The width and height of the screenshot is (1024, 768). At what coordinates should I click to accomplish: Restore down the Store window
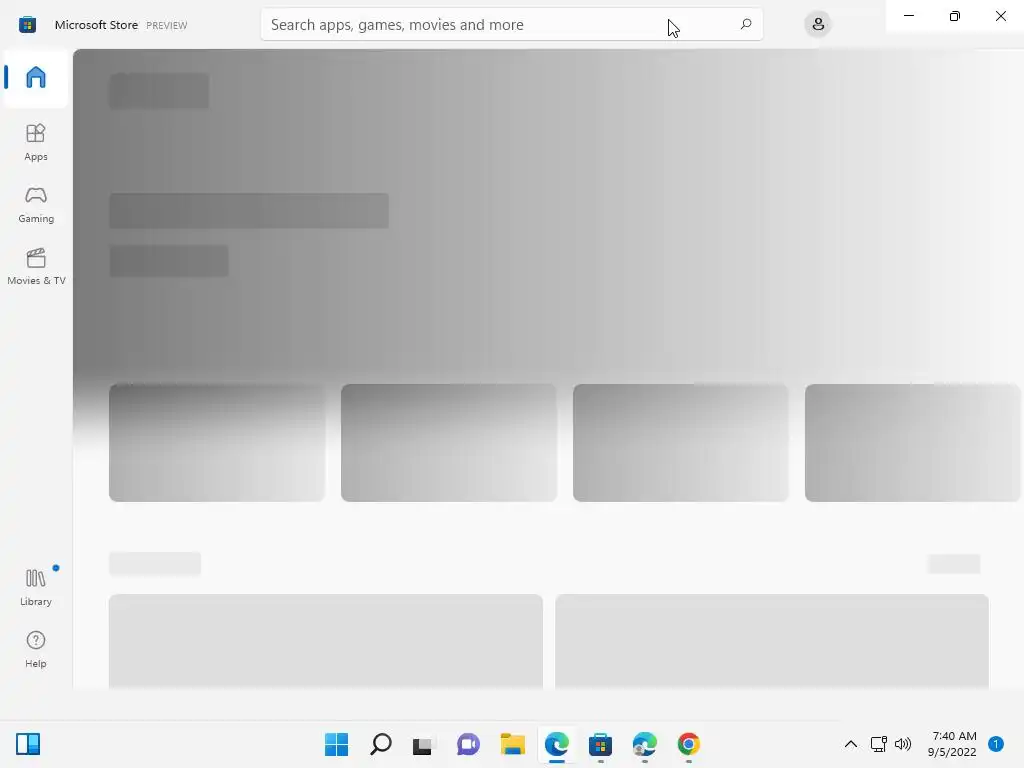955,16
